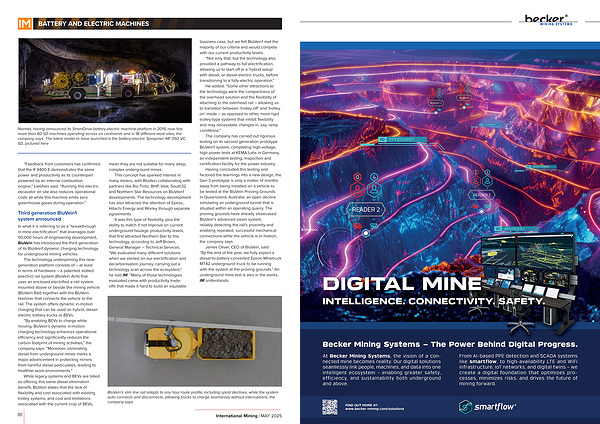The width and height of the screenshot is (600, 424).
Task: Click the large red person icon above Reader 2
Action: click(357, 189)
